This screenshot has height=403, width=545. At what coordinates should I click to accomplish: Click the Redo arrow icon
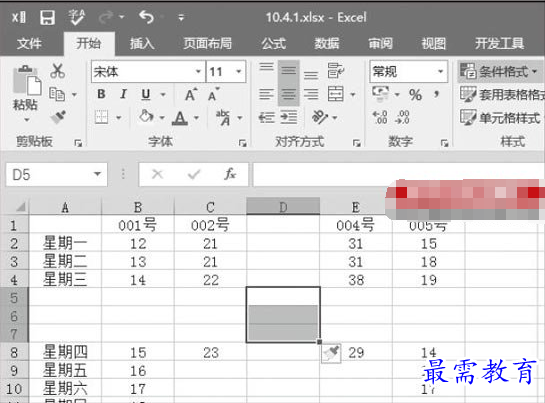(106, 17)
